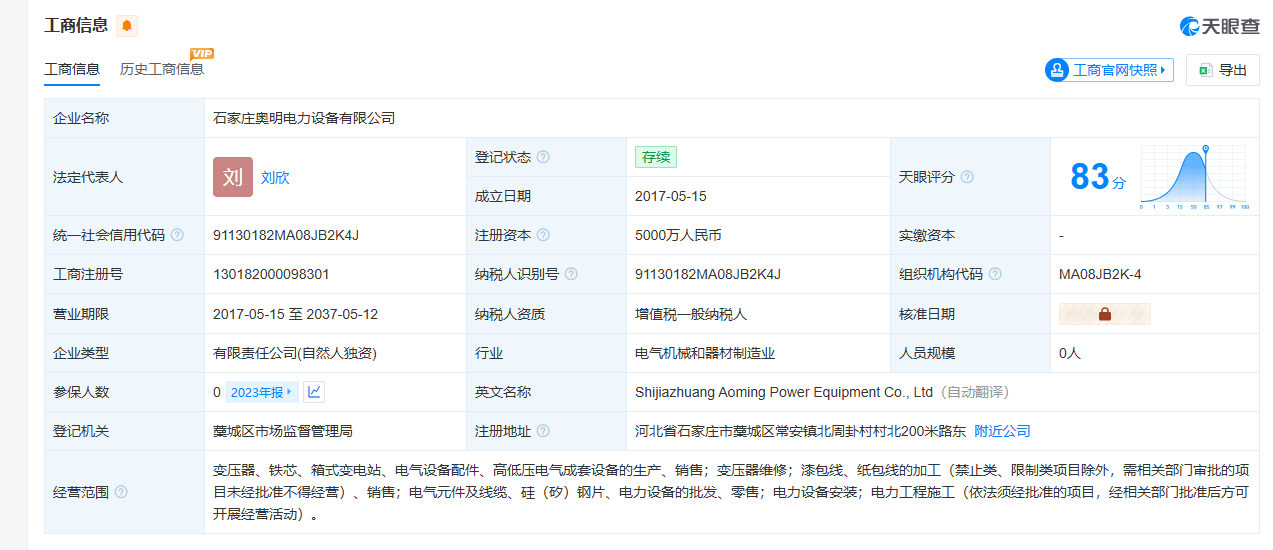The image size is (1273, 550).
Task: Click the registration number 130182000098301
Action: pyautogui.click(x=271, y=274)
